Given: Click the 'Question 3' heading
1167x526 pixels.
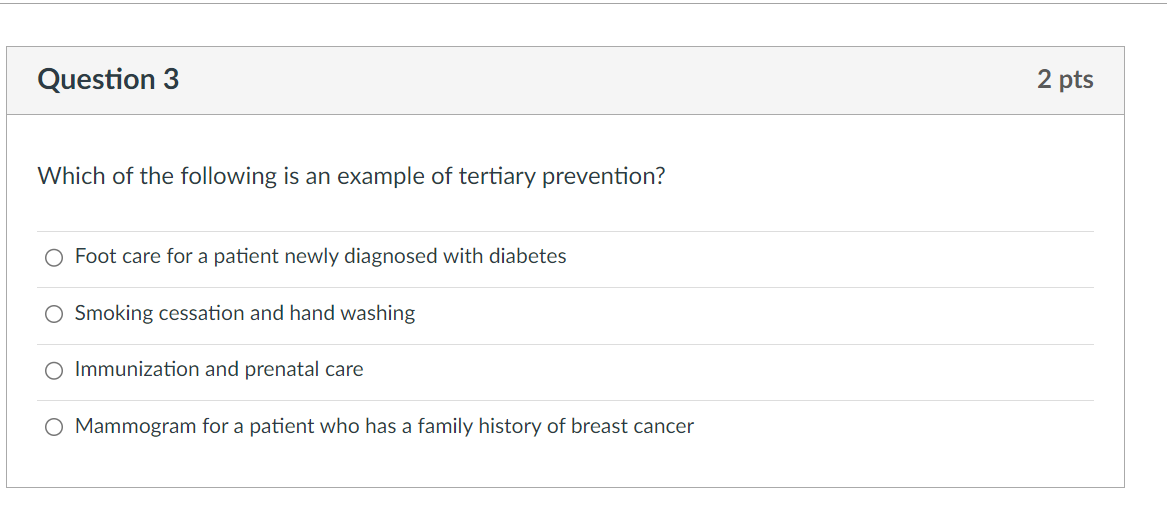Looking at the screenshot, I should [x=108, y=80].
